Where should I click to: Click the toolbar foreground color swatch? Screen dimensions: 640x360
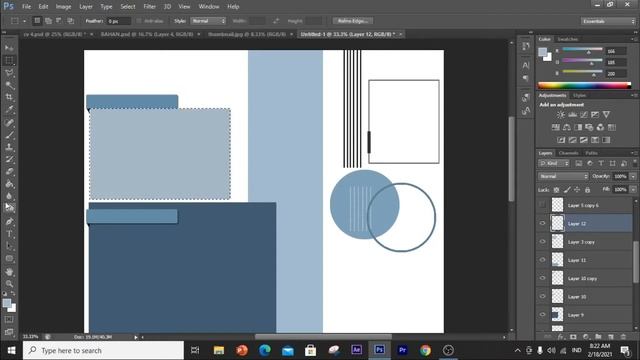pos(7,303)
